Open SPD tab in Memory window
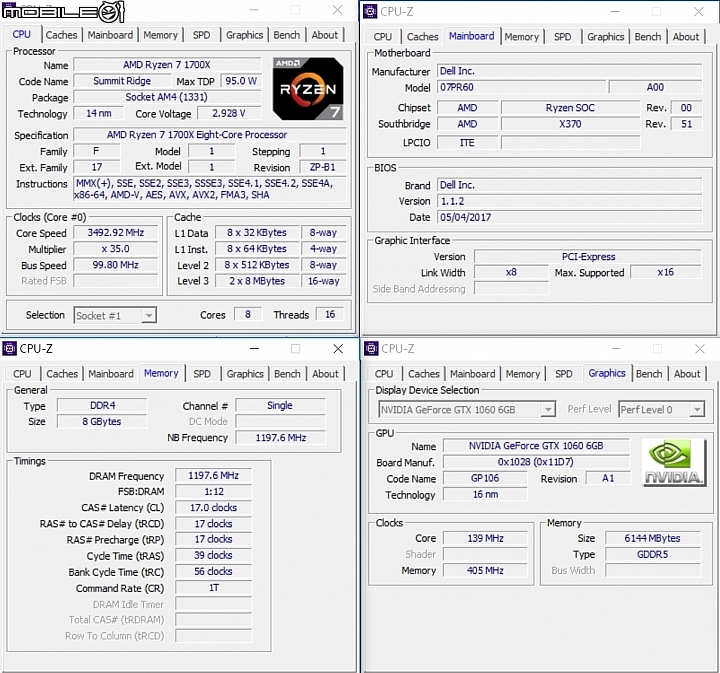The height and width of the screenshot is (673, 720). (x=202, y=374)
